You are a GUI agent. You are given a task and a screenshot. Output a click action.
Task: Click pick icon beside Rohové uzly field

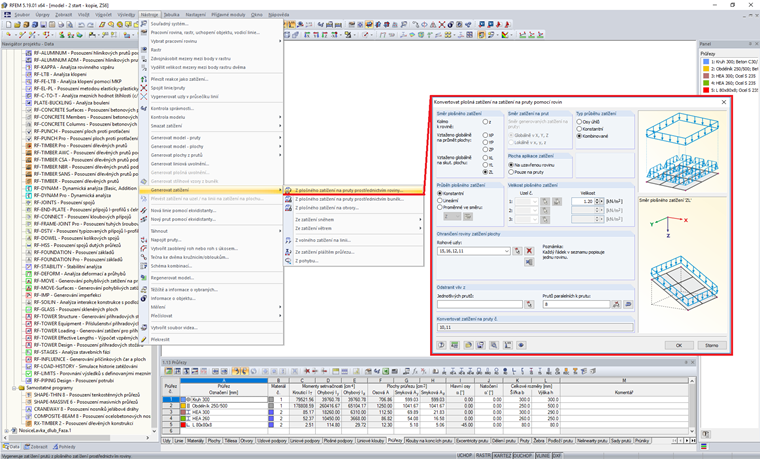pos(517,251)
